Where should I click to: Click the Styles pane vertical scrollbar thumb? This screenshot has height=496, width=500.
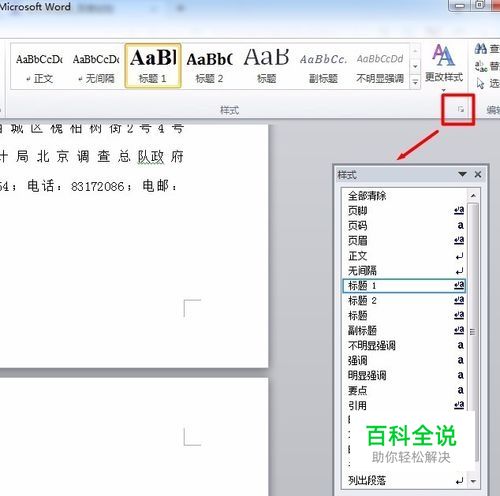click(473, 332)
